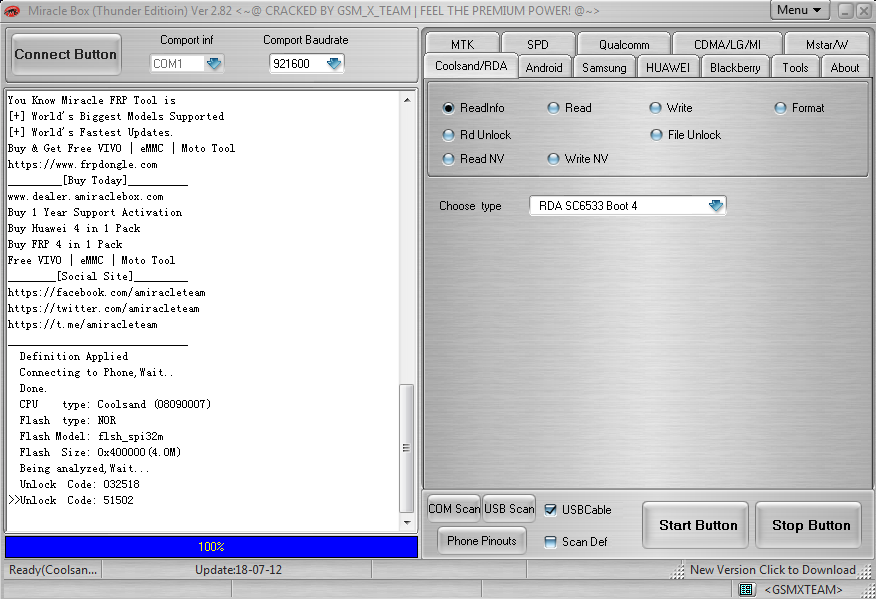Click the keyboard icon in the status bar

(746, 590)
